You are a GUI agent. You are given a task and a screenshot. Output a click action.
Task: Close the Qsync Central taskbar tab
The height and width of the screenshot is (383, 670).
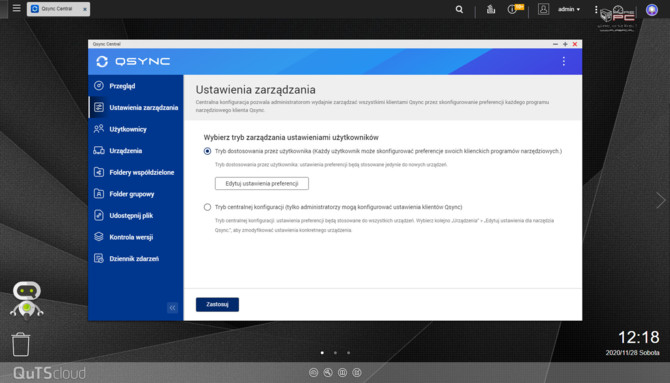point(85,9)
